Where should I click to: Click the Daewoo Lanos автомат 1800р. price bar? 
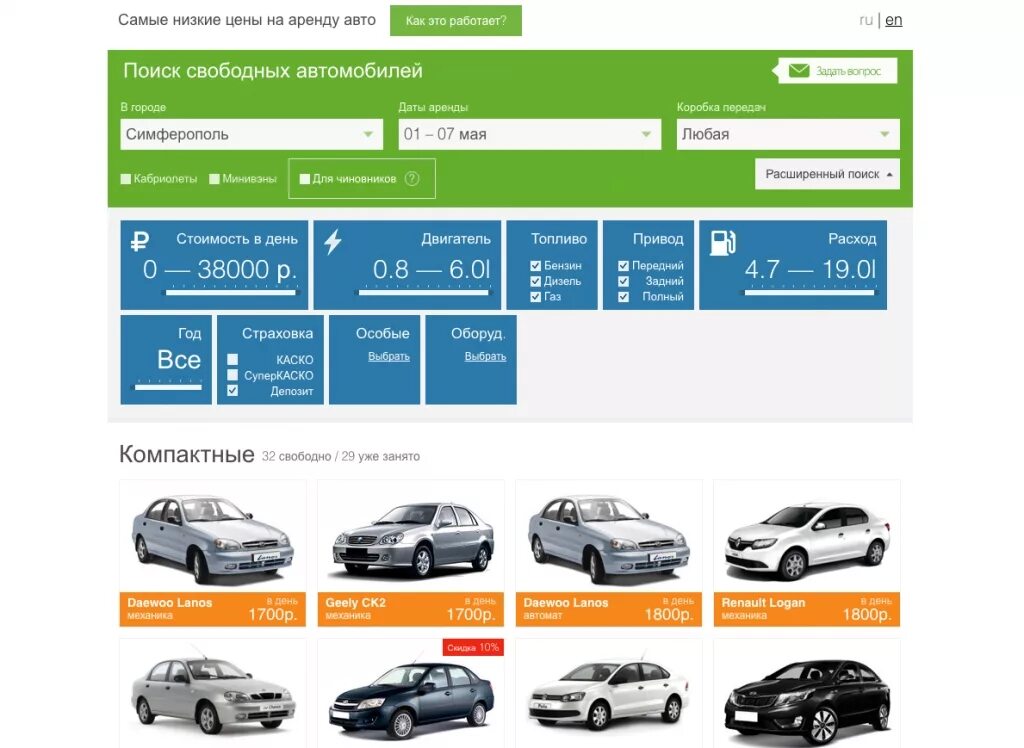(609, 610)
